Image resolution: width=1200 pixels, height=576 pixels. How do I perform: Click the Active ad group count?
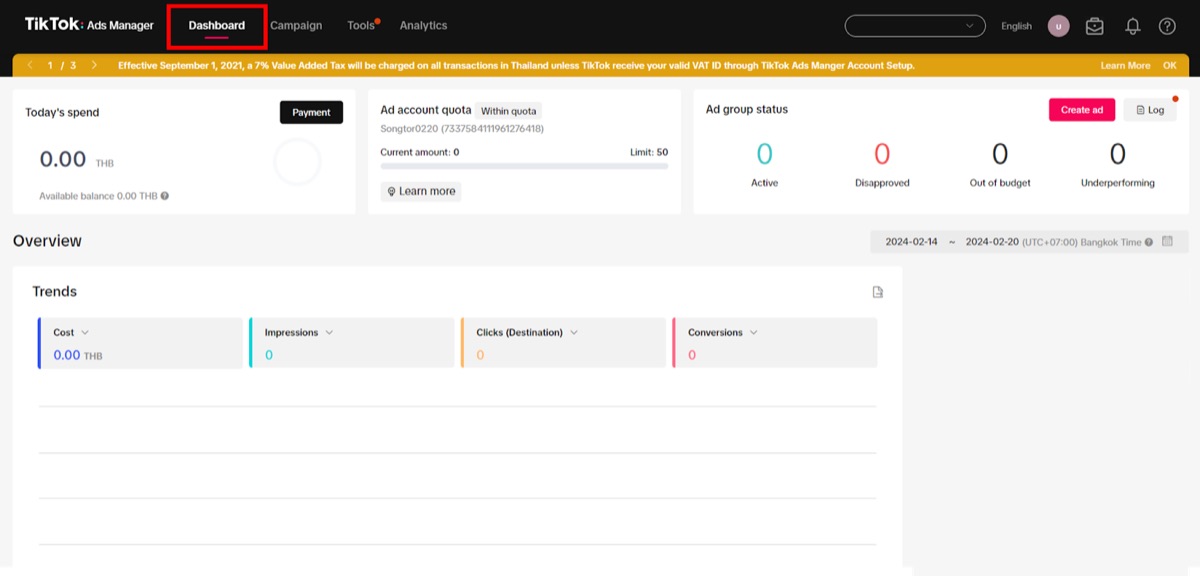tap(765, 154)
